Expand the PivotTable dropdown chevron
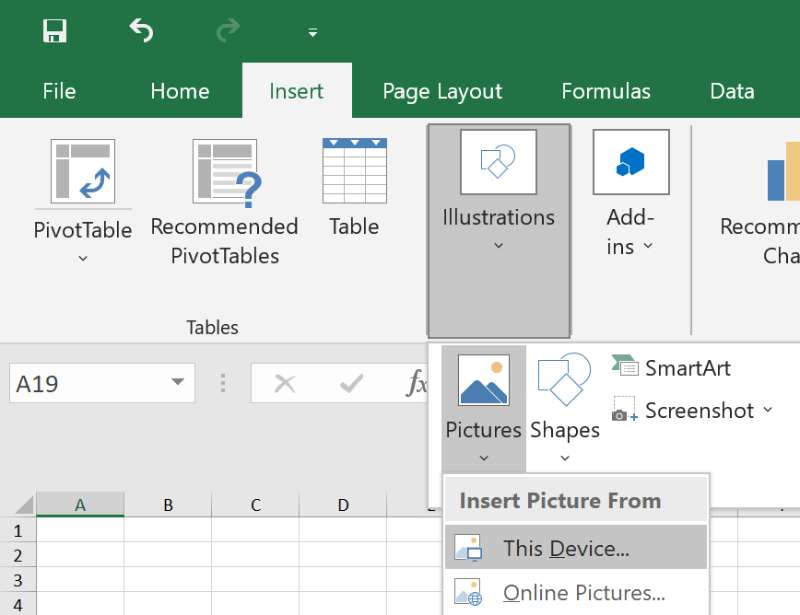800x615 pixels. point(83,259)
